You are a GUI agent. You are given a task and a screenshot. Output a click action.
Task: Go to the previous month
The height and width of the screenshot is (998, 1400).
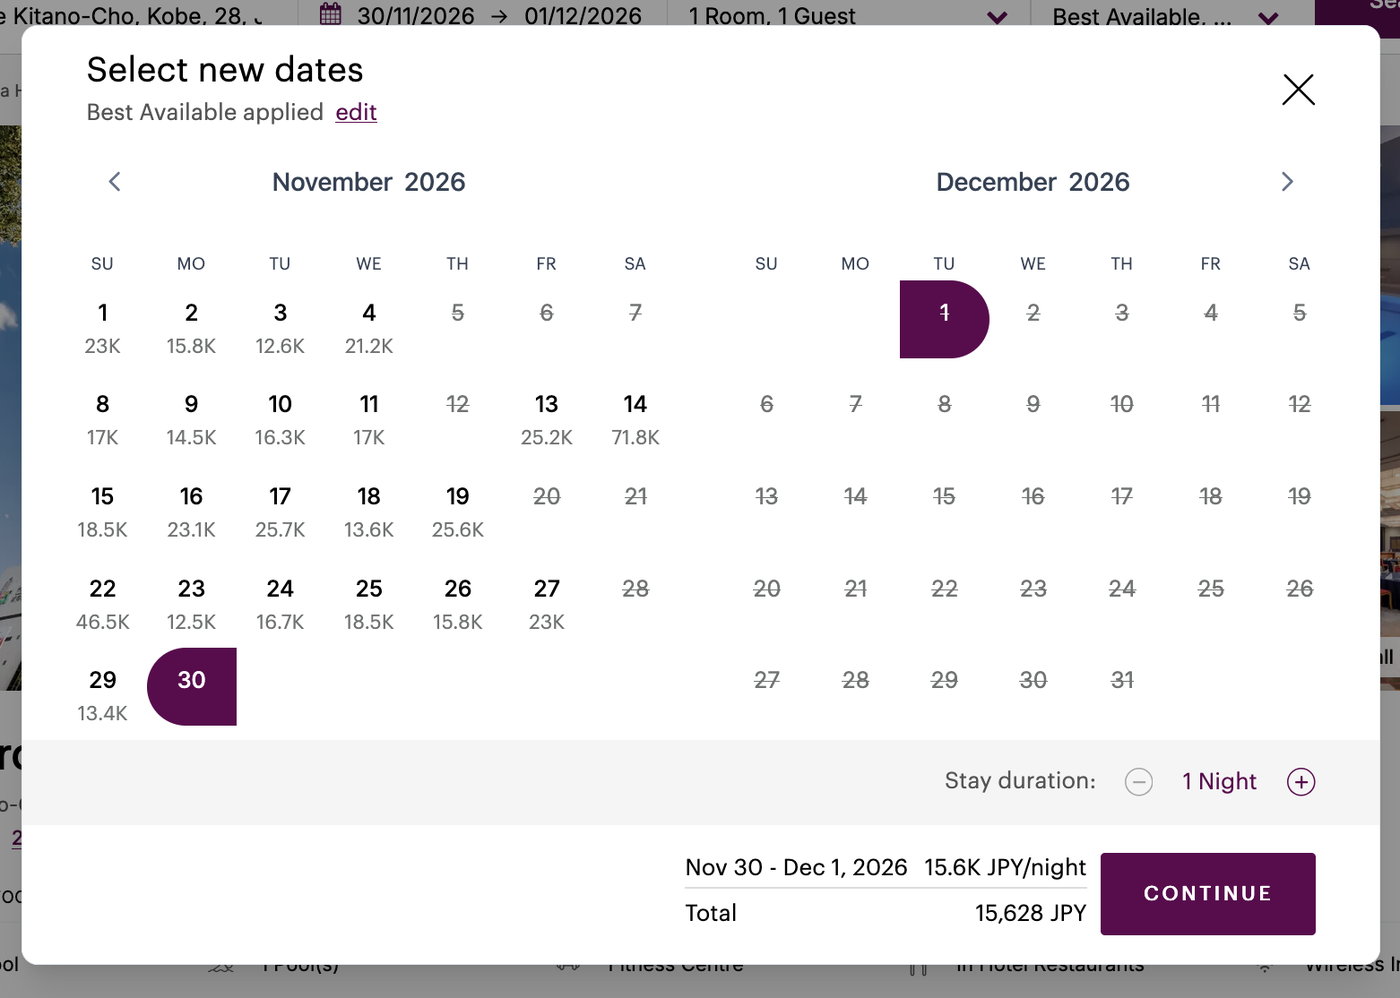point(115,182)
